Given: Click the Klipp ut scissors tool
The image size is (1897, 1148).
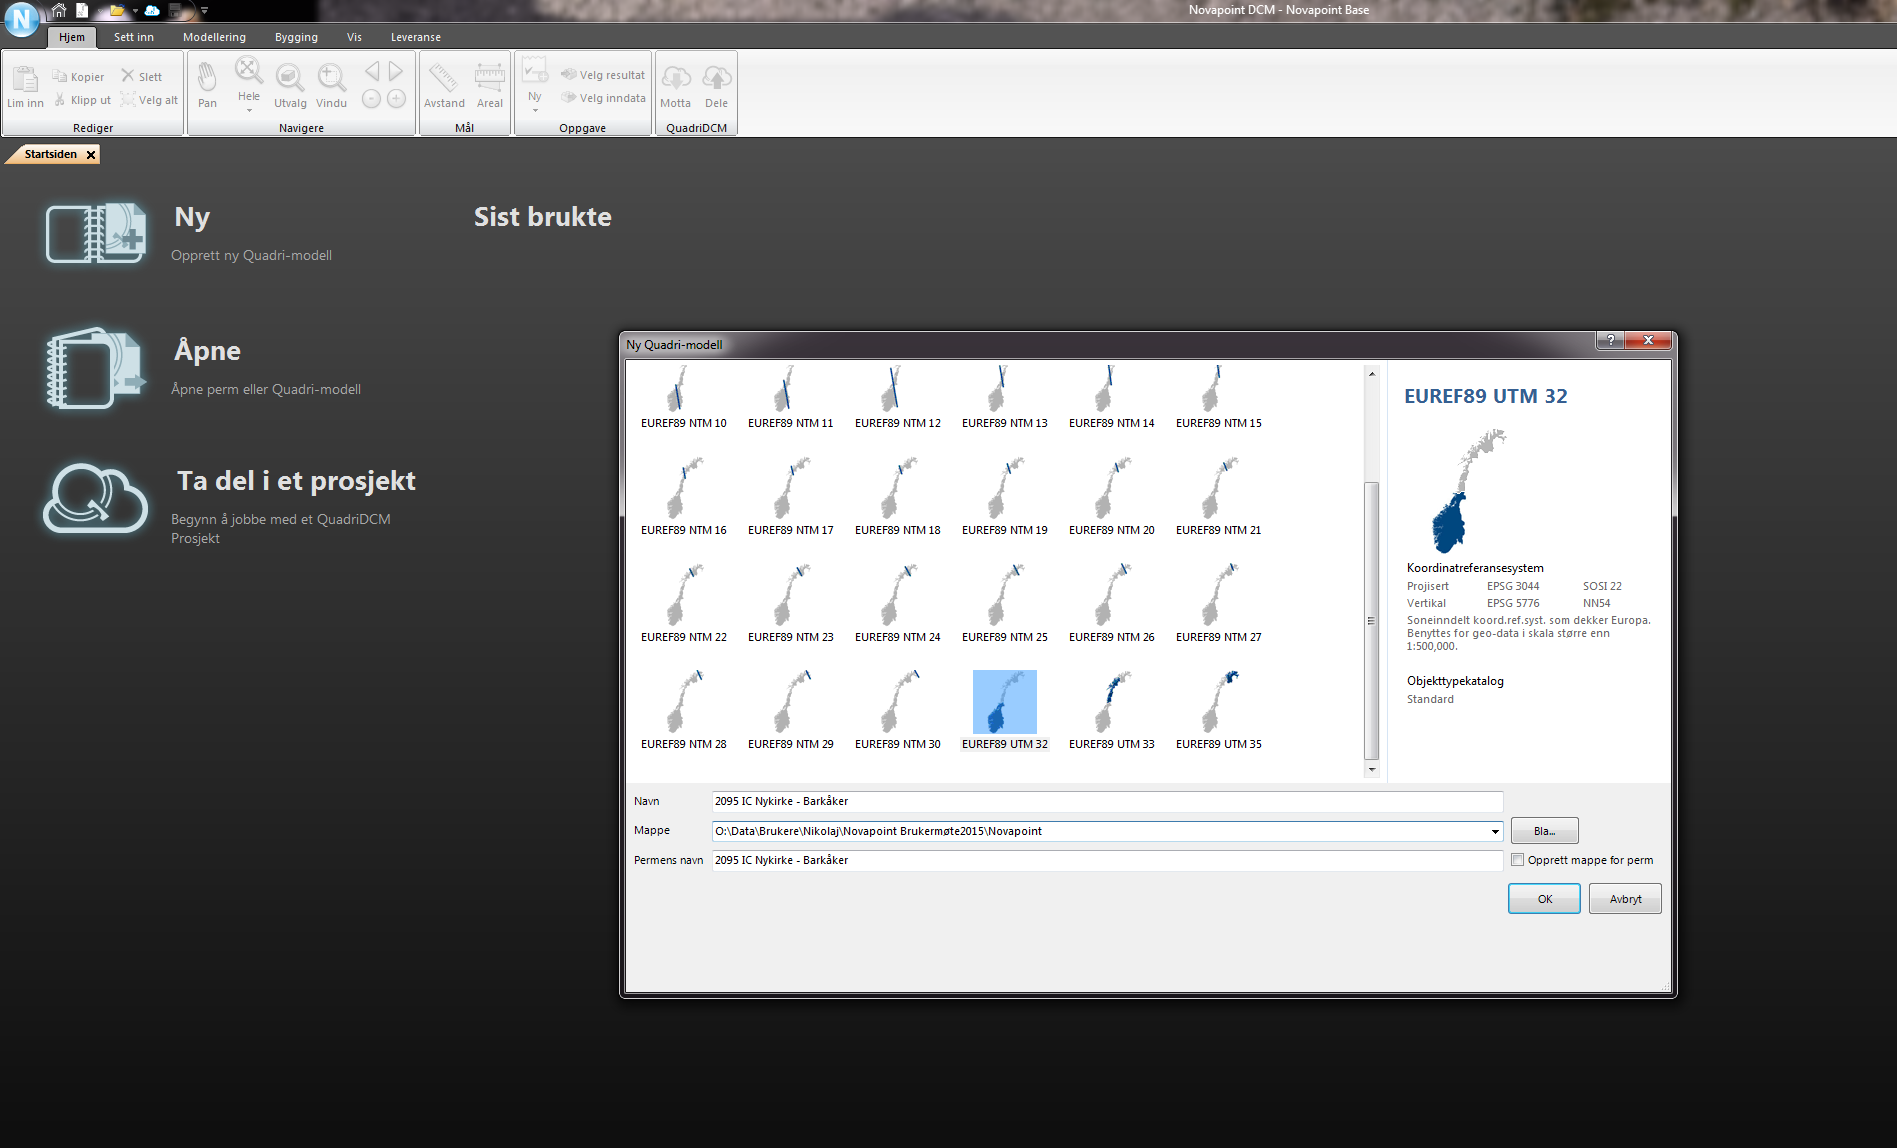Looking at the screenshot, I should click(x=81, y=100).
